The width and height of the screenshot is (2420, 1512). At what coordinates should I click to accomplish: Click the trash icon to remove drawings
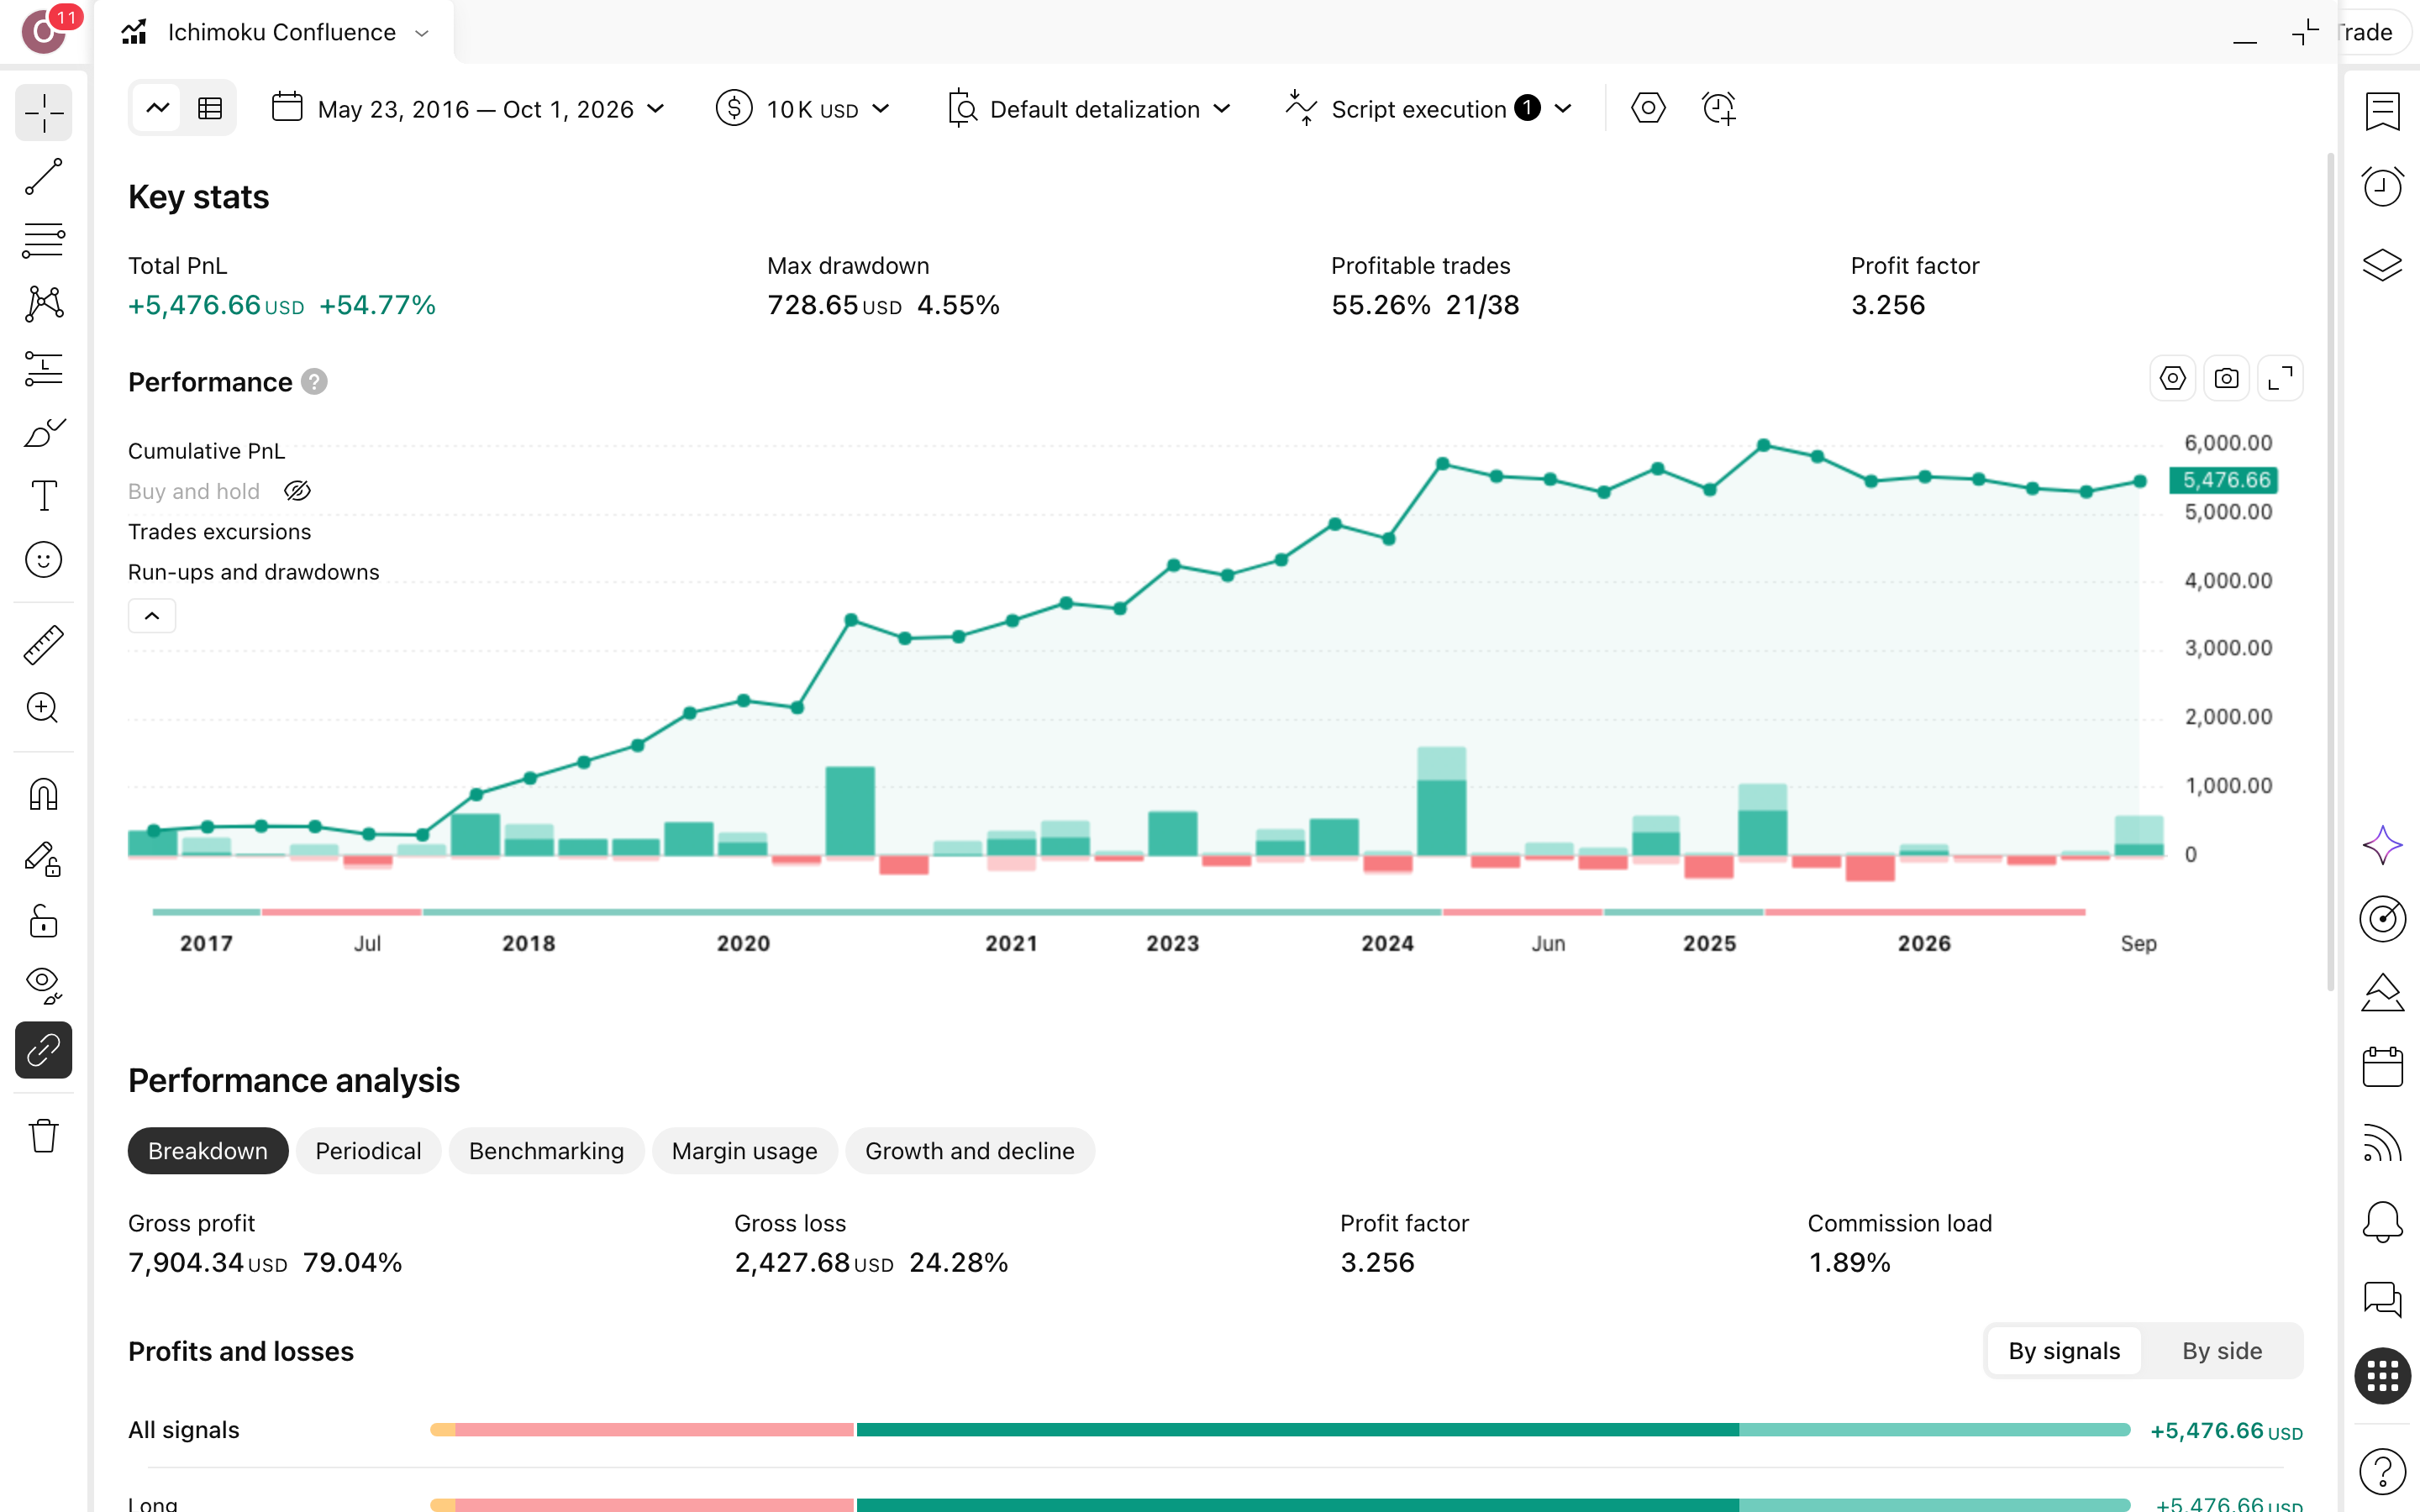(x=44, y=1135)
